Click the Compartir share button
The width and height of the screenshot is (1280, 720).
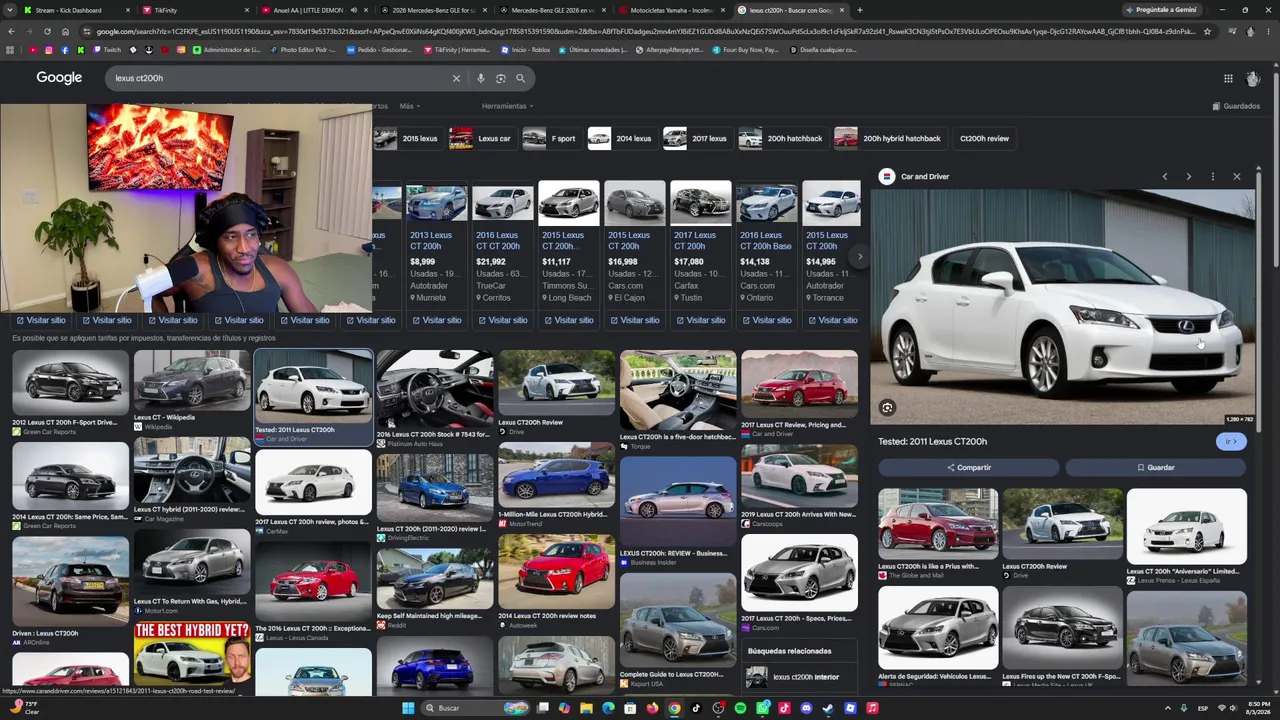(968, 468)
